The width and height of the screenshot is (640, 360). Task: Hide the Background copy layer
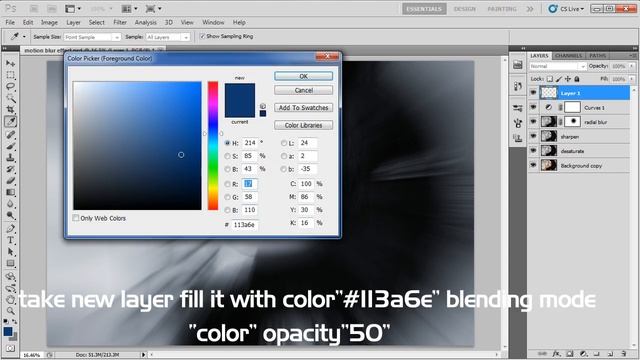click(533, 165)
